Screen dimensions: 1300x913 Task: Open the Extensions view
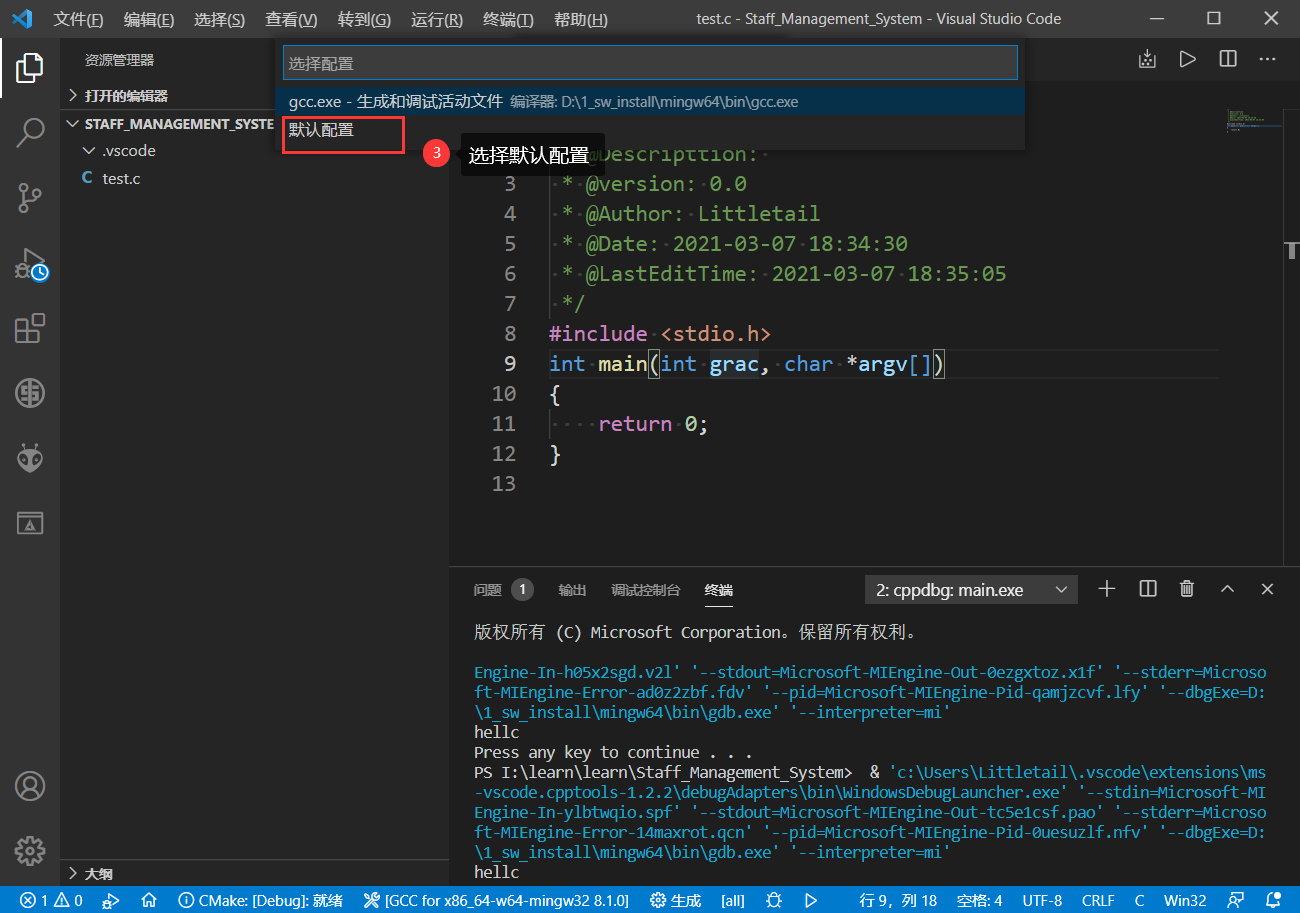[30, 329]
